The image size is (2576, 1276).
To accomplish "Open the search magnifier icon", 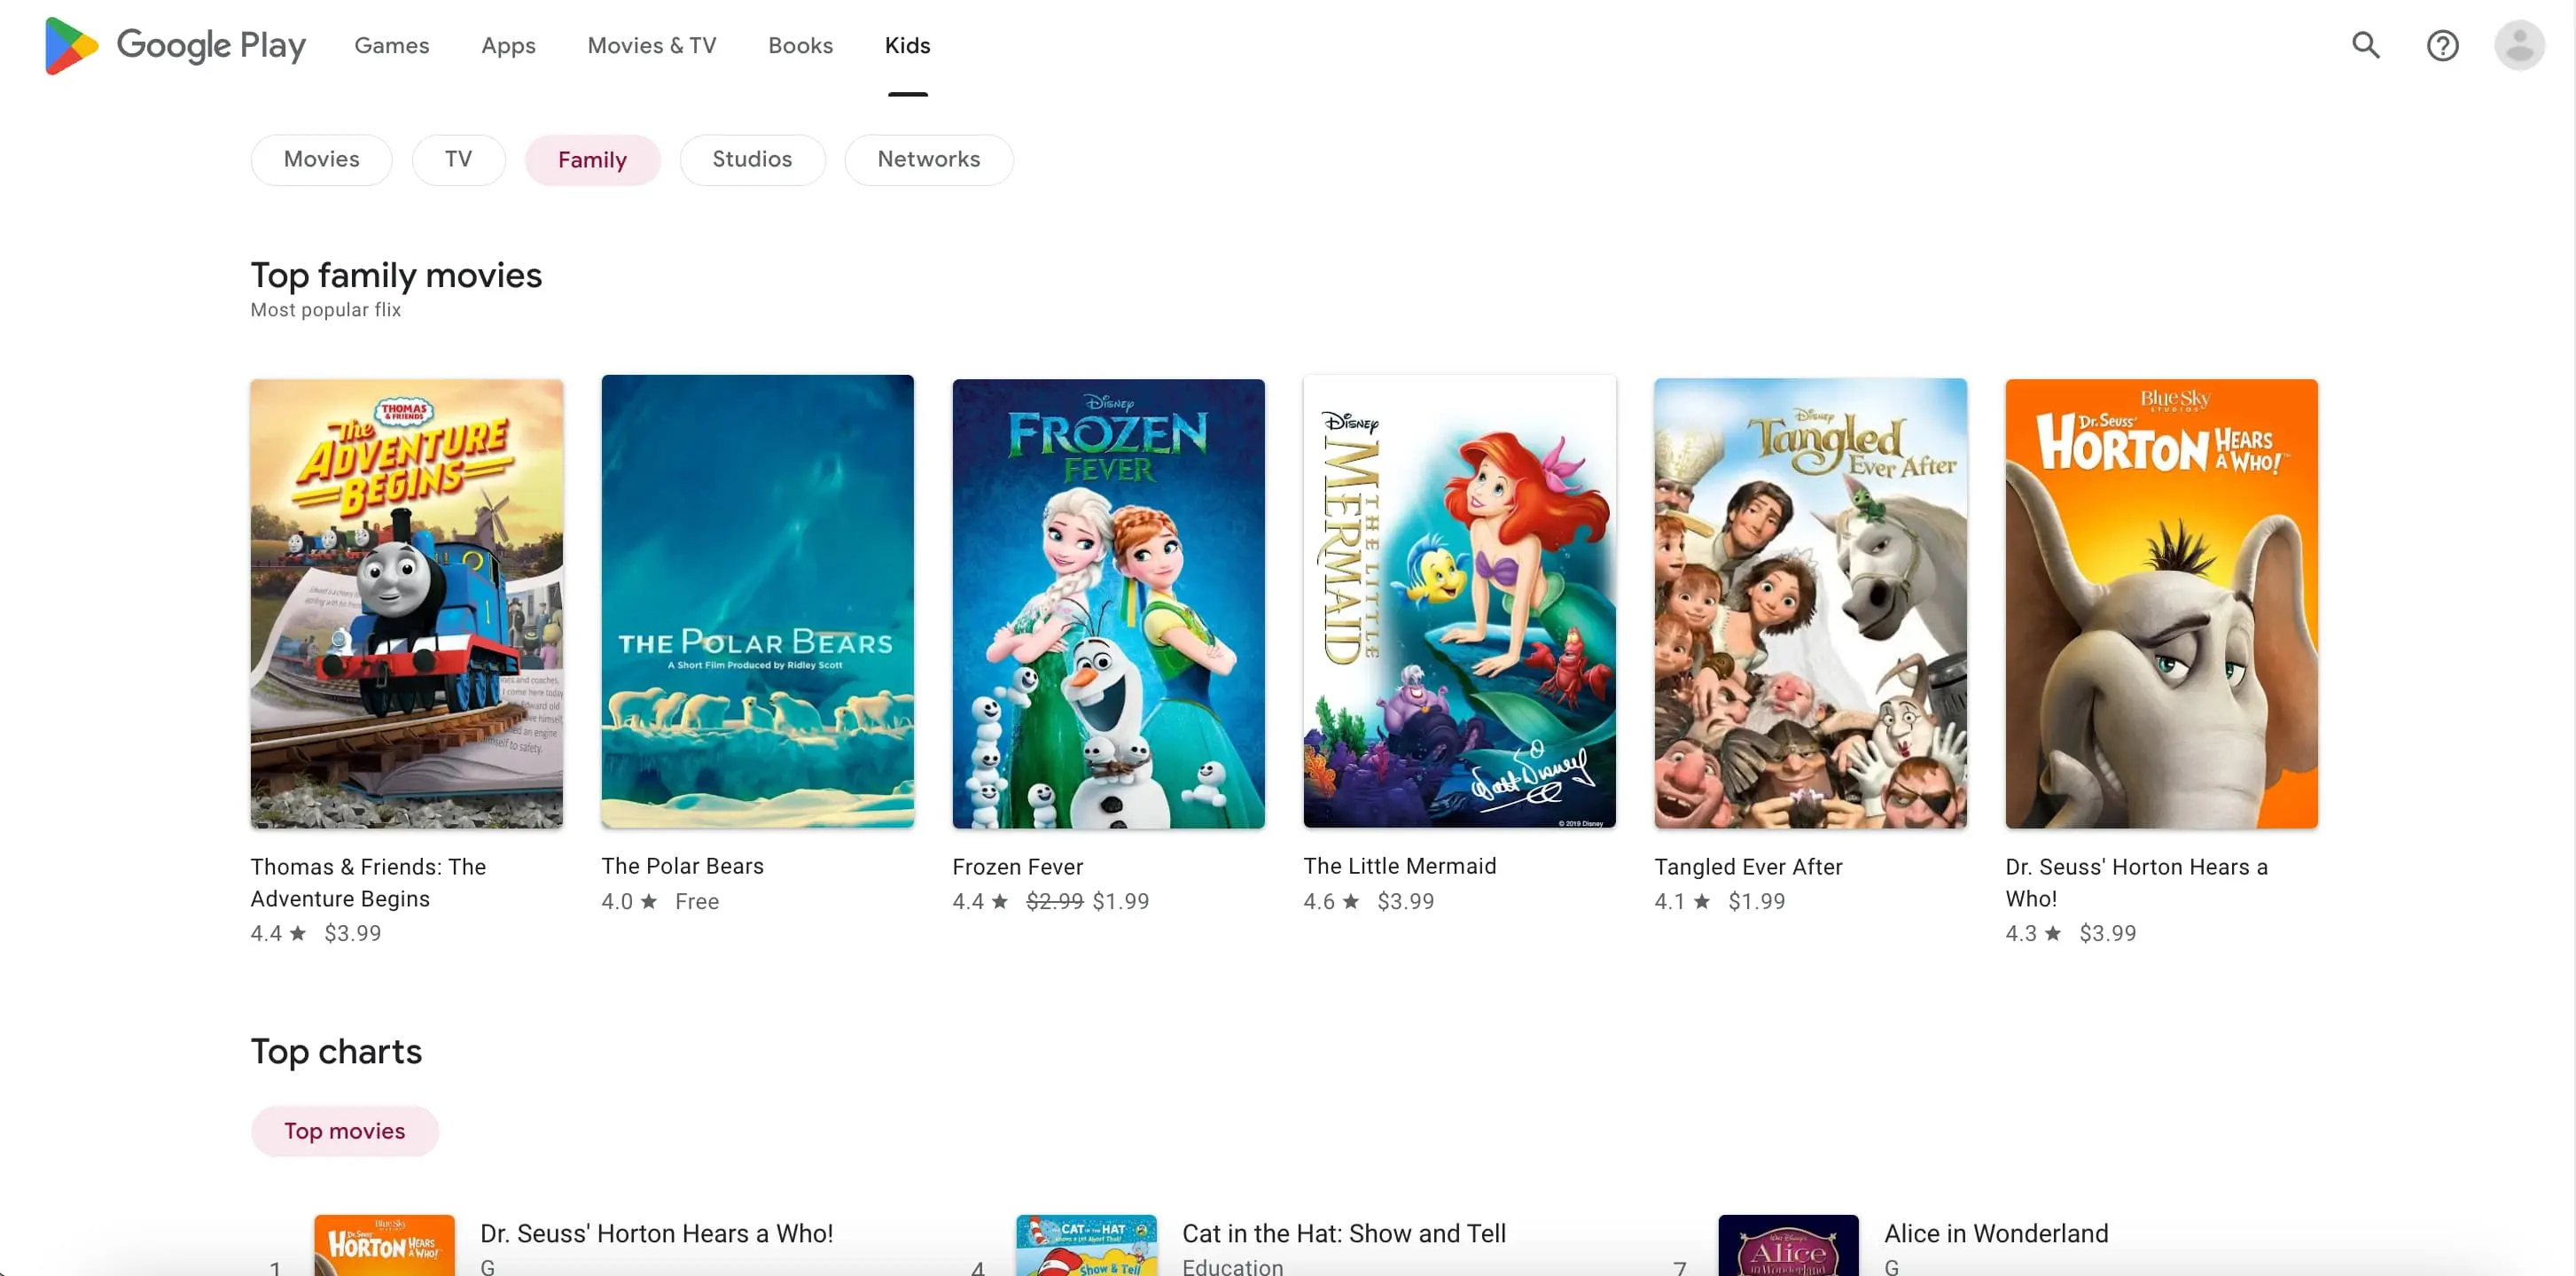I will pyautogui.click(x=2366, y=45).
